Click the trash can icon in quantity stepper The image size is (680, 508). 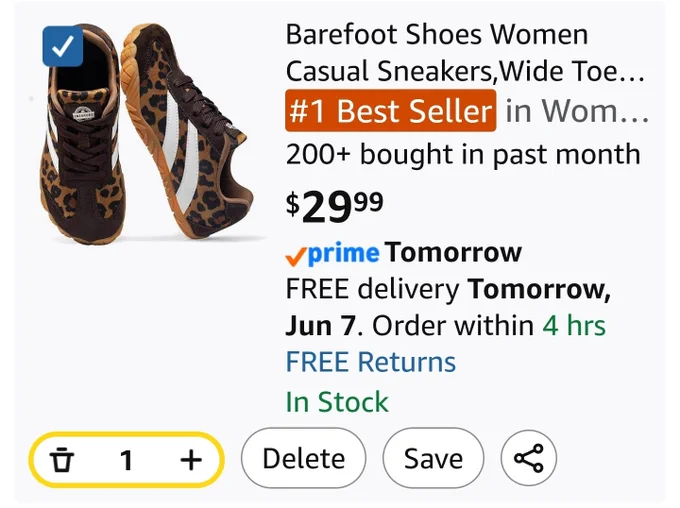tap(62, 460)
